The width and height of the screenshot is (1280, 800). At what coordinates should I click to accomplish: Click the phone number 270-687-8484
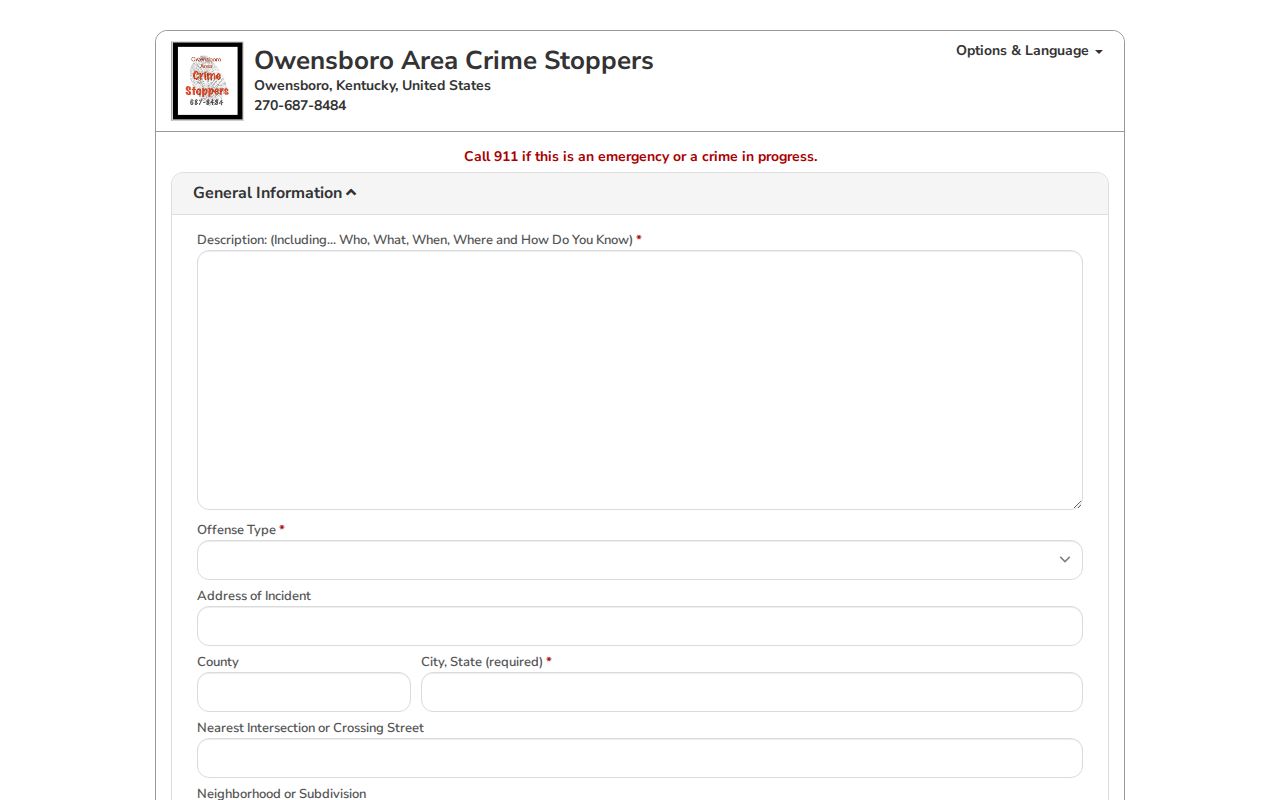[300, 105]
